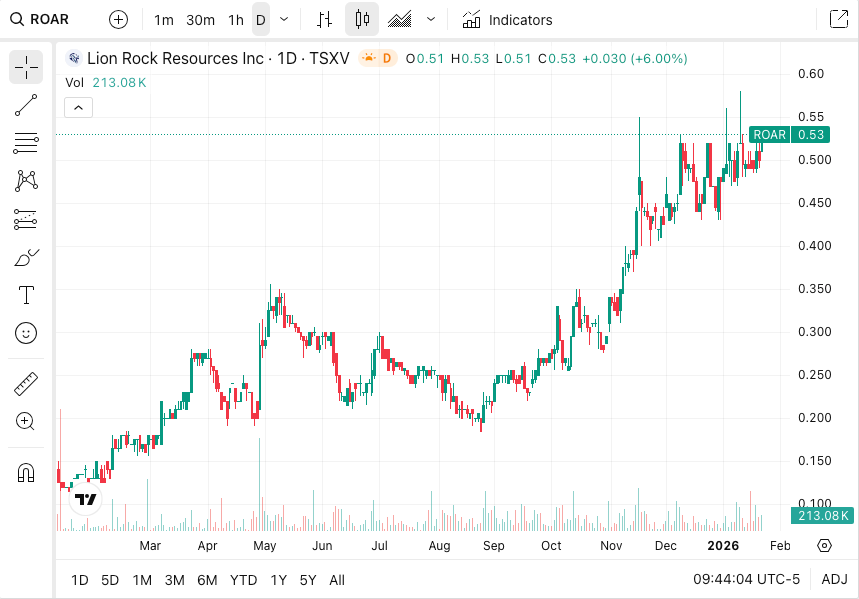Open the chart in a popup window

click(839, 19)
